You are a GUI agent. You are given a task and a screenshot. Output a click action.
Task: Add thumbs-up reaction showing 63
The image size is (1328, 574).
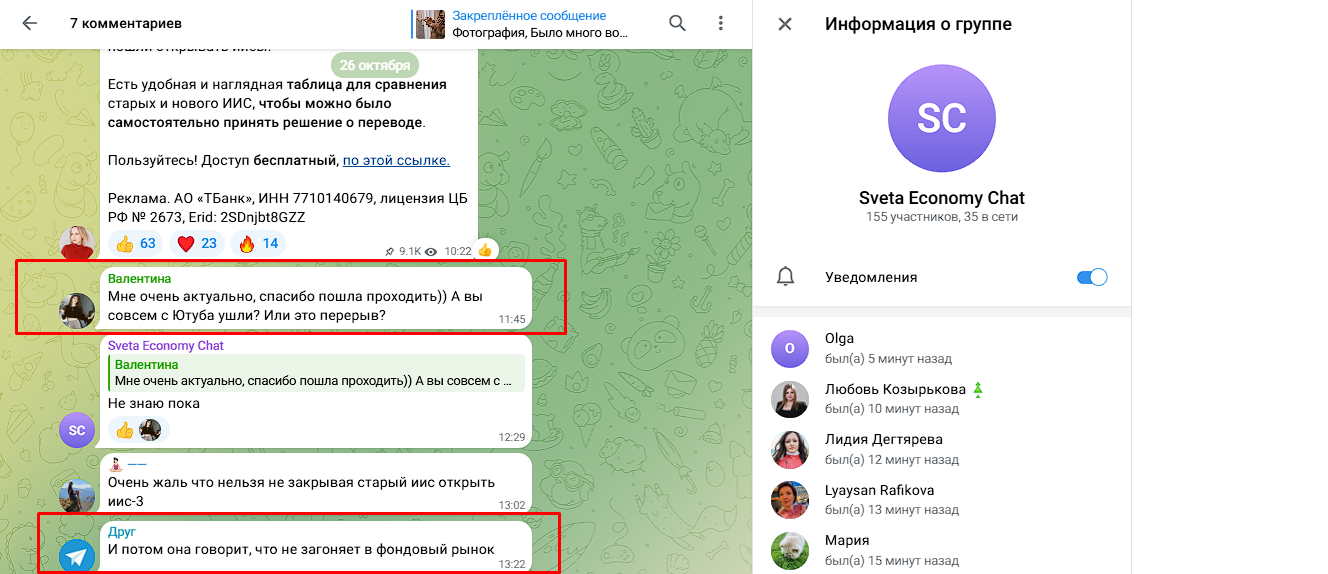(x=137, y=243)
